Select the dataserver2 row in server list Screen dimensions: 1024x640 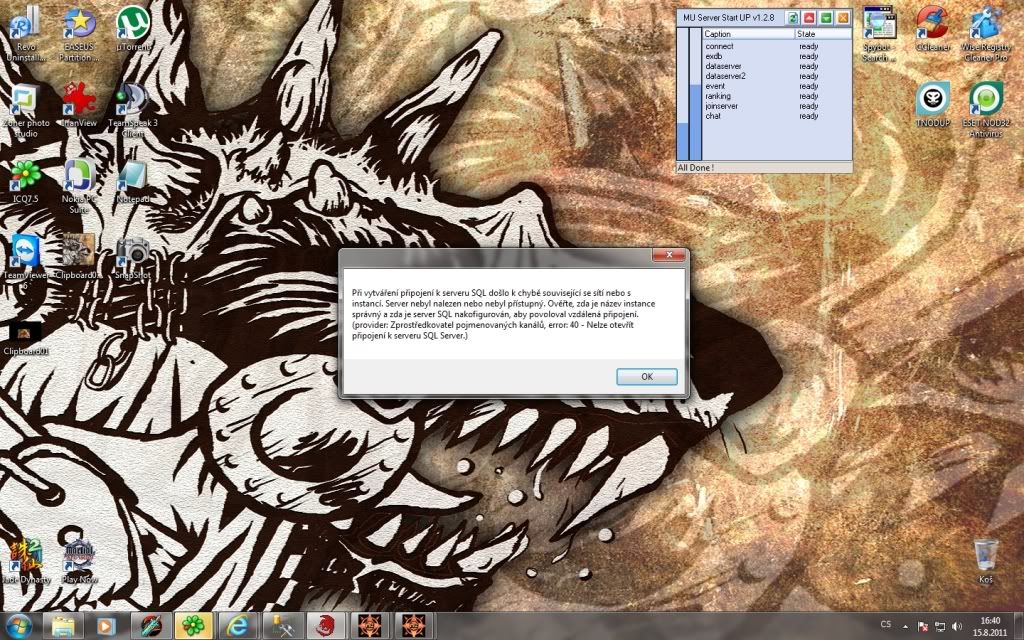pyautogui.click(x=725, y=76)
